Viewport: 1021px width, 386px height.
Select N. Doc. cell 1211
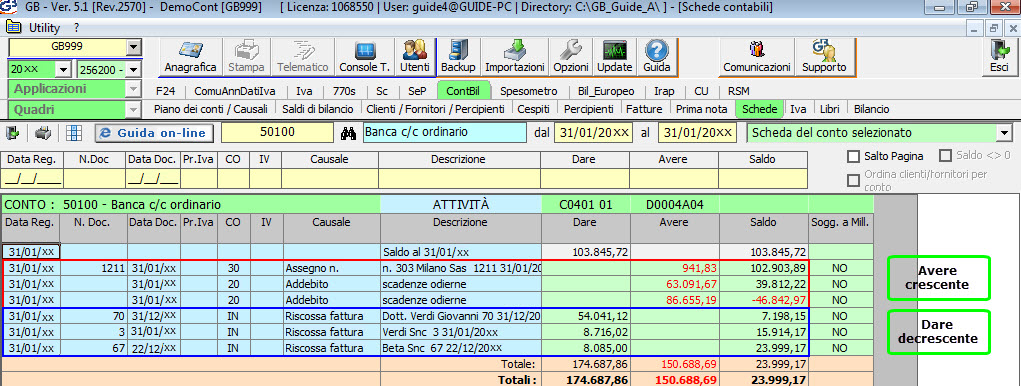[93, 268]
